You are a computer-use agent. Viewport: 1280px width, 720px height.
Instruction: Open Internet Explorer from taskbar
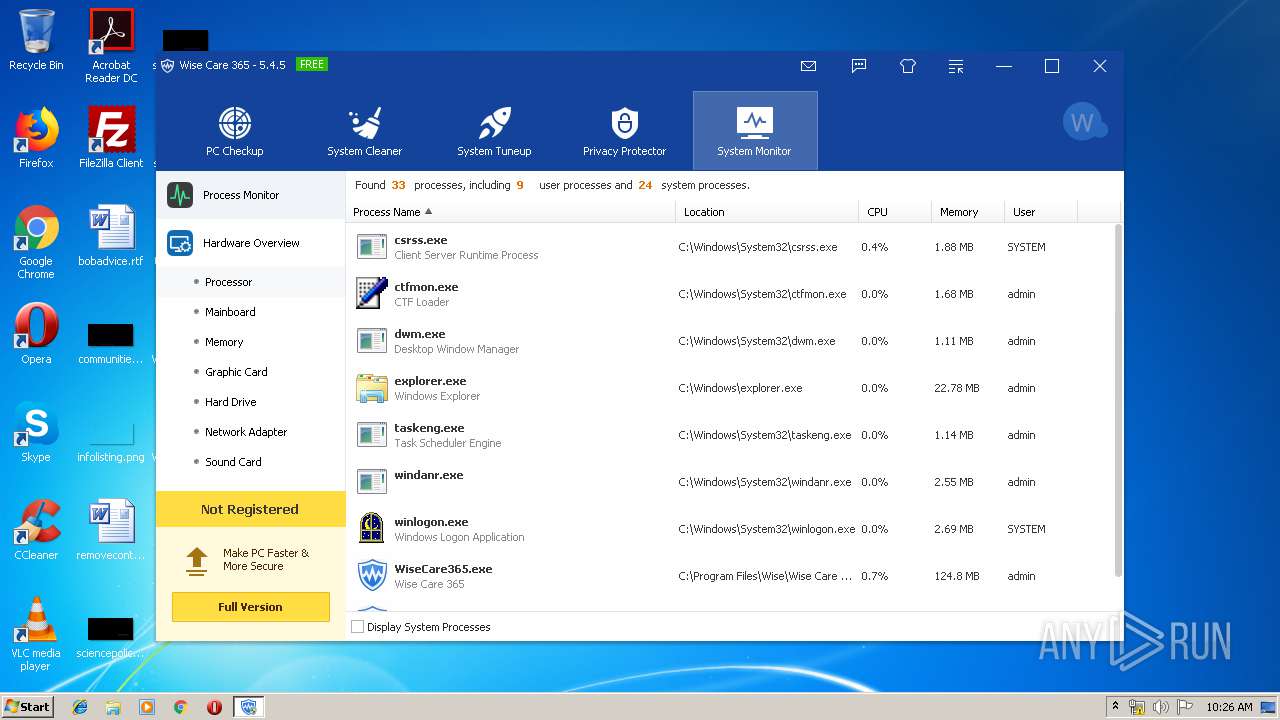pyautogui.click(x=80, y=707)
